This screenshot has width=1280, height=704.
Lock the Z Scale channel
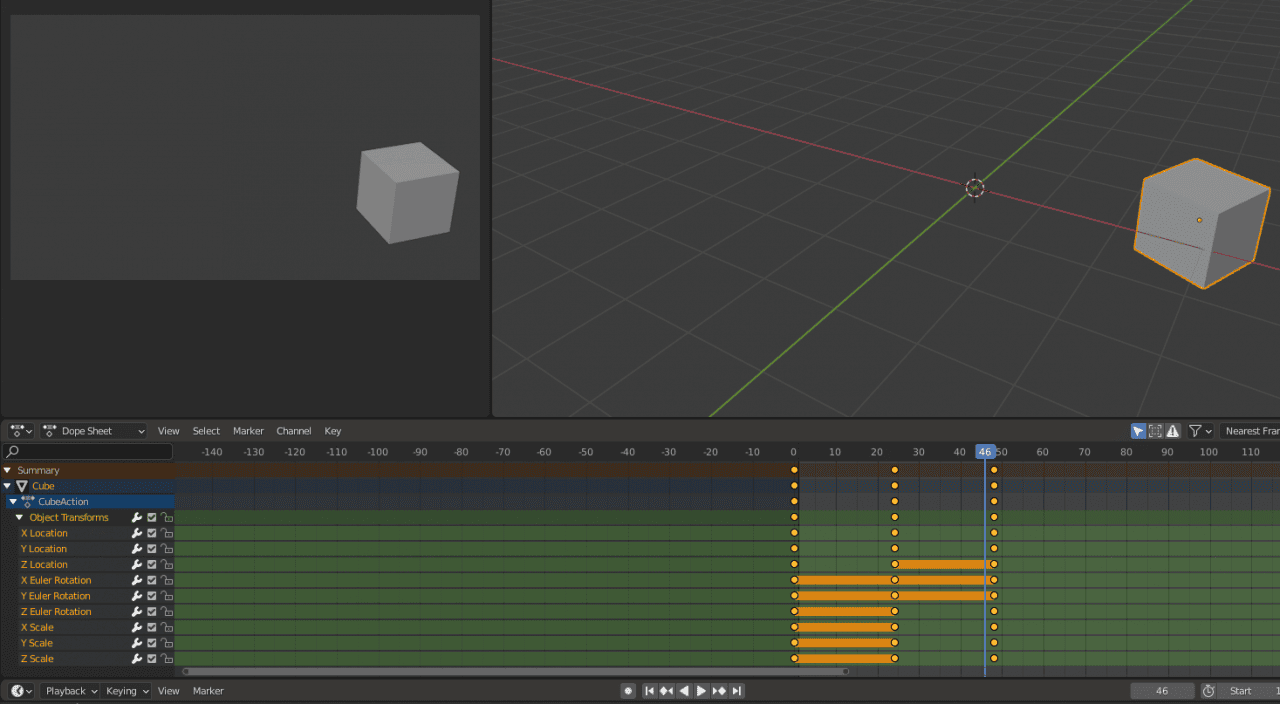(x=166, y=658)
